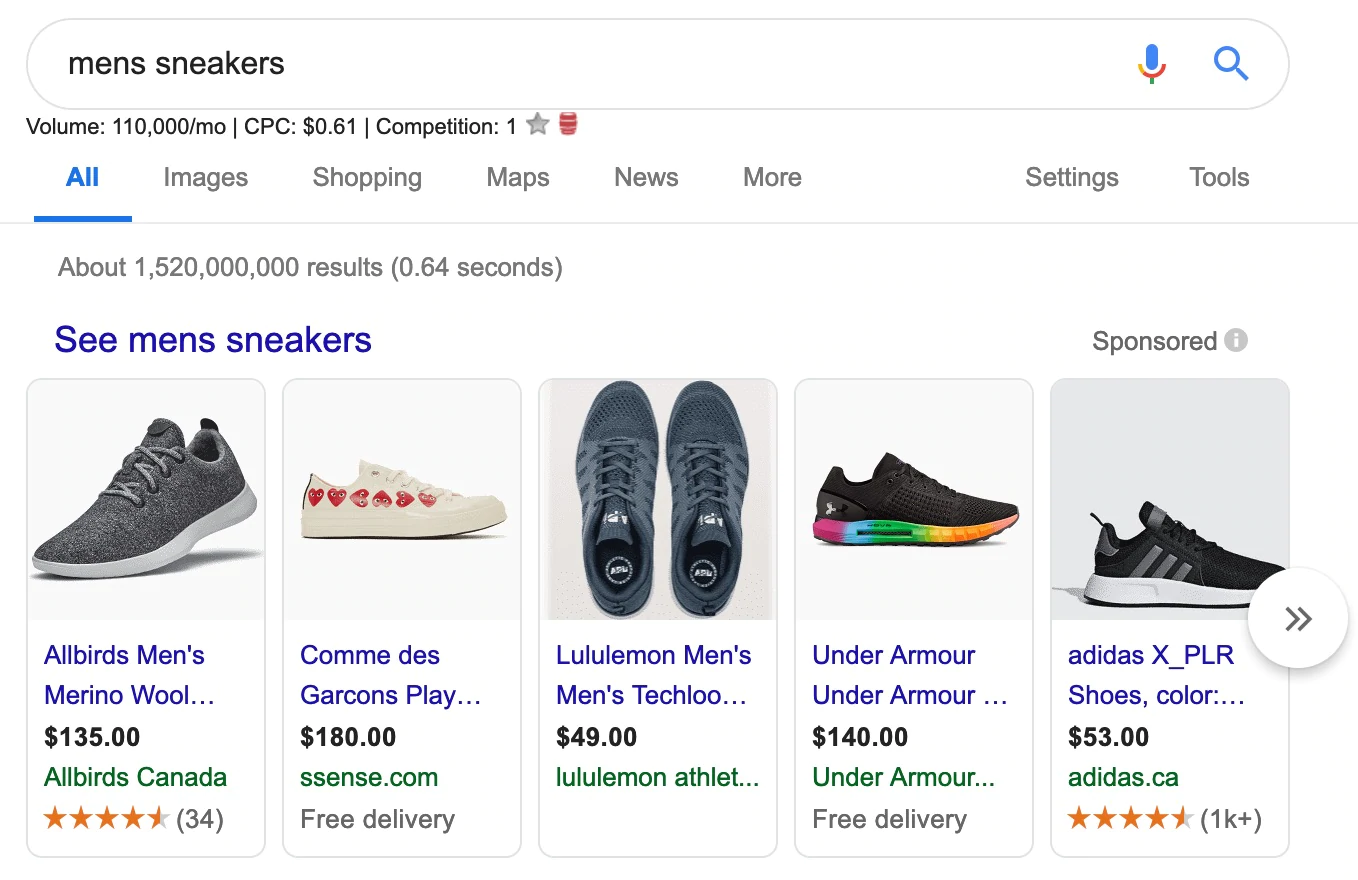
Task: Click the See mens sneakers link
Action: [213, 340]
